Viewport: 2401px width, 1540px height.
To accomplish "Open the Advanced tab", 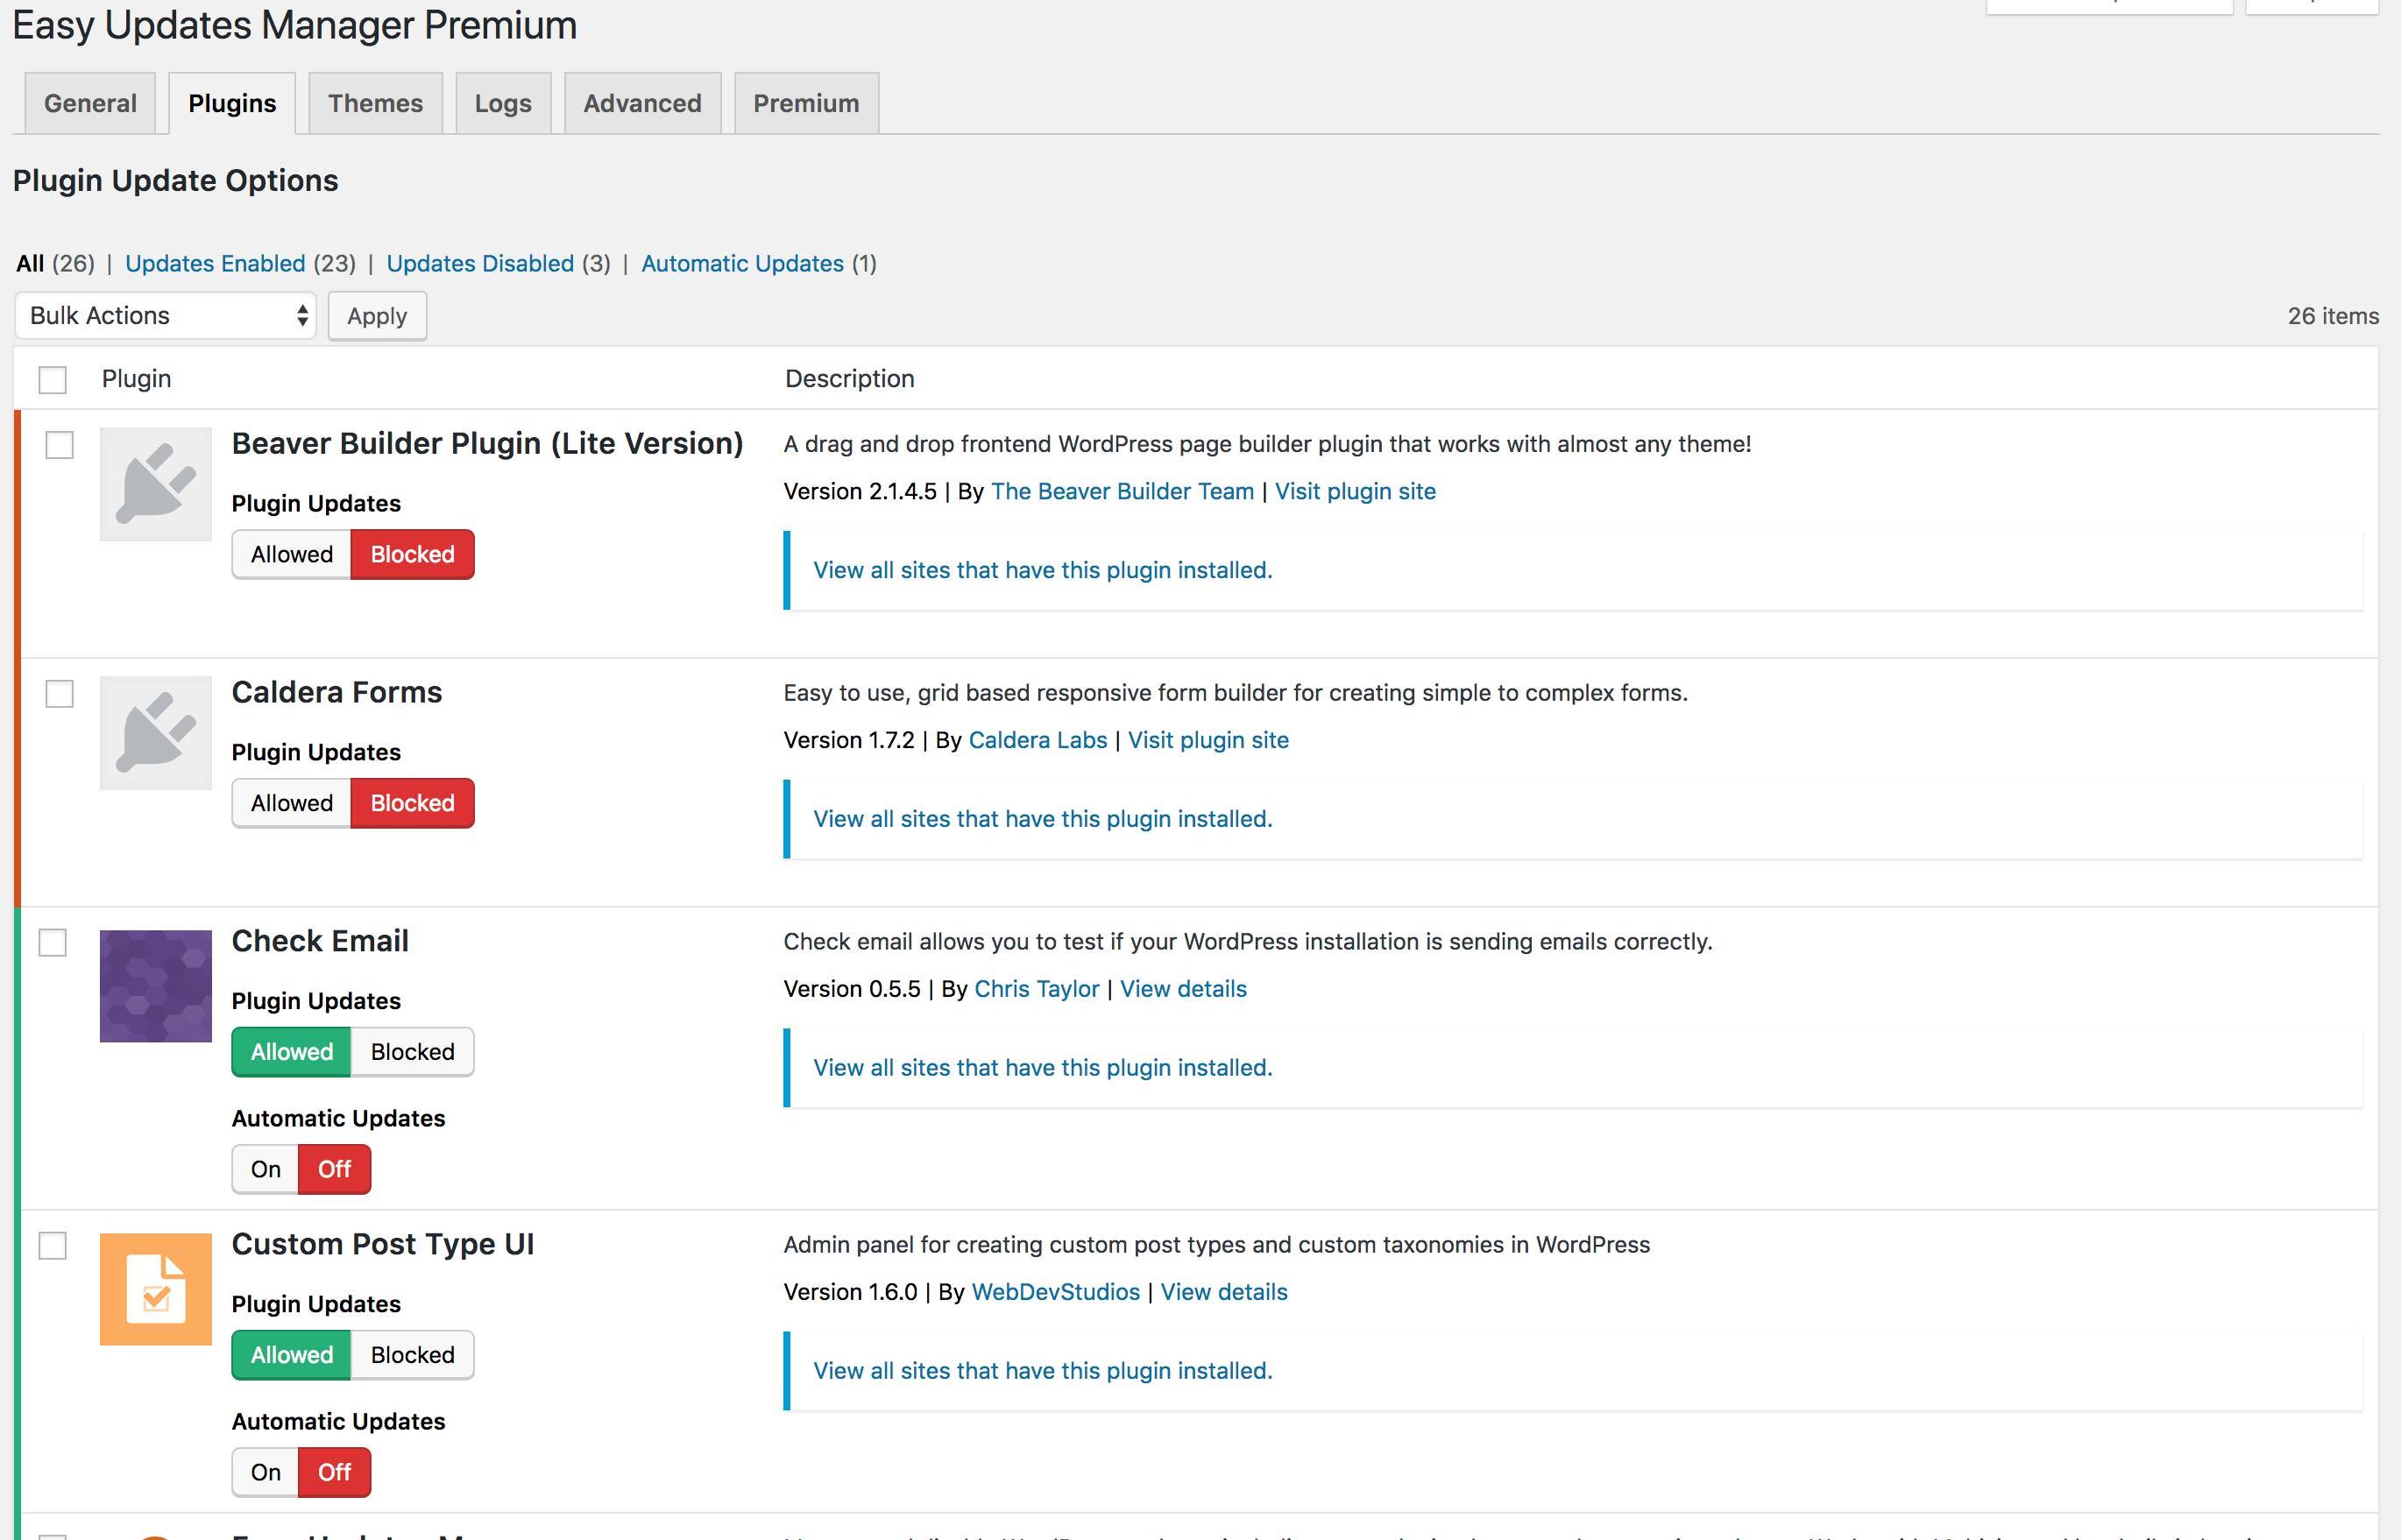I will (642, 103).
